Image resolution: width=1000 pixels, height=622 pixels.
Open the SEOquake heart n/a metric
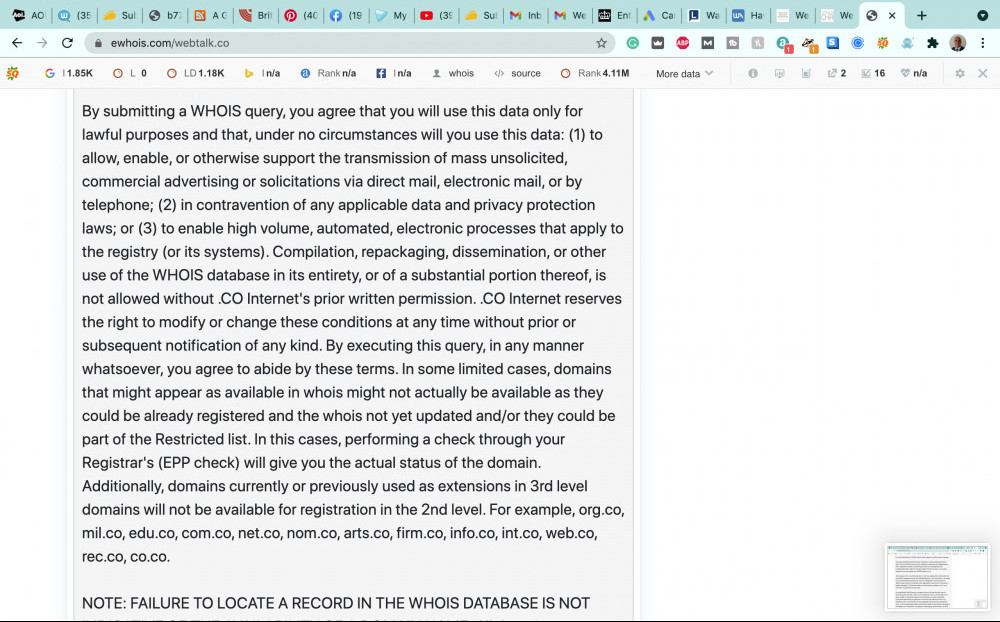pyautogui.click(x=914, y=73)
